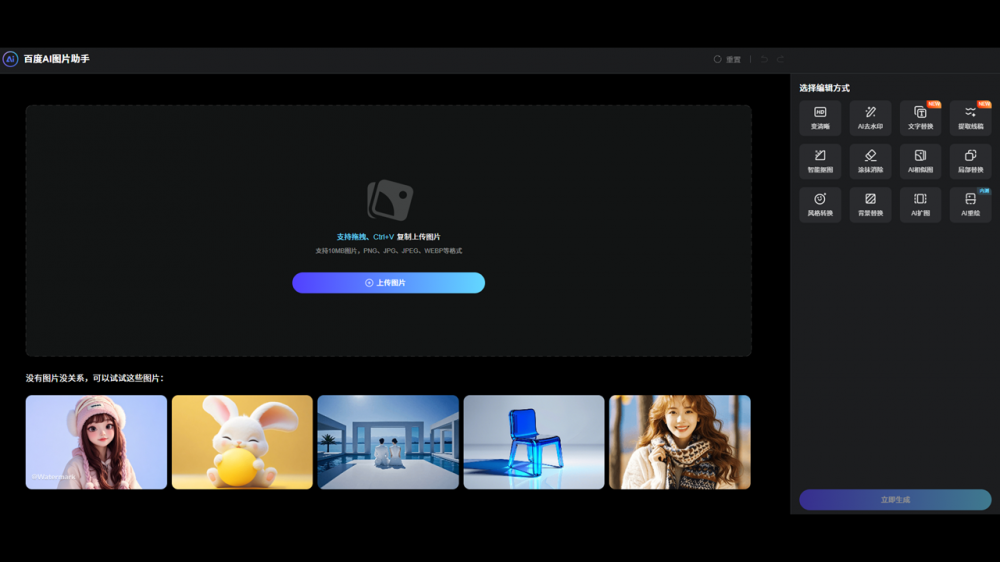Image resolution: width=1000 pixels, height=562 pixels.
Task: Select the yellow bunny sample image
Action: pos(242,442)
